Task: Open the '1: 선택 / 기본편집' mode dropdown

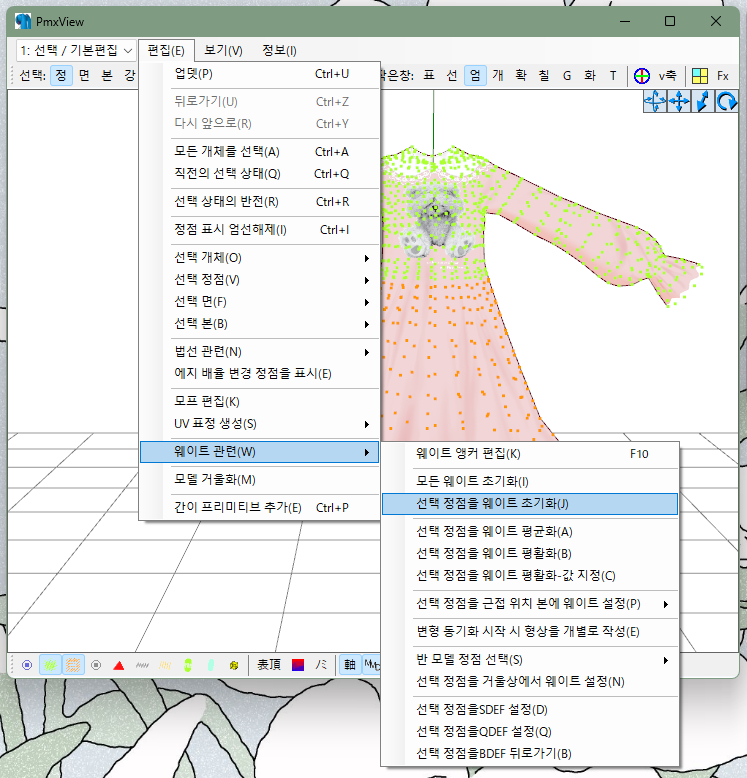Action: coord(75,50)
